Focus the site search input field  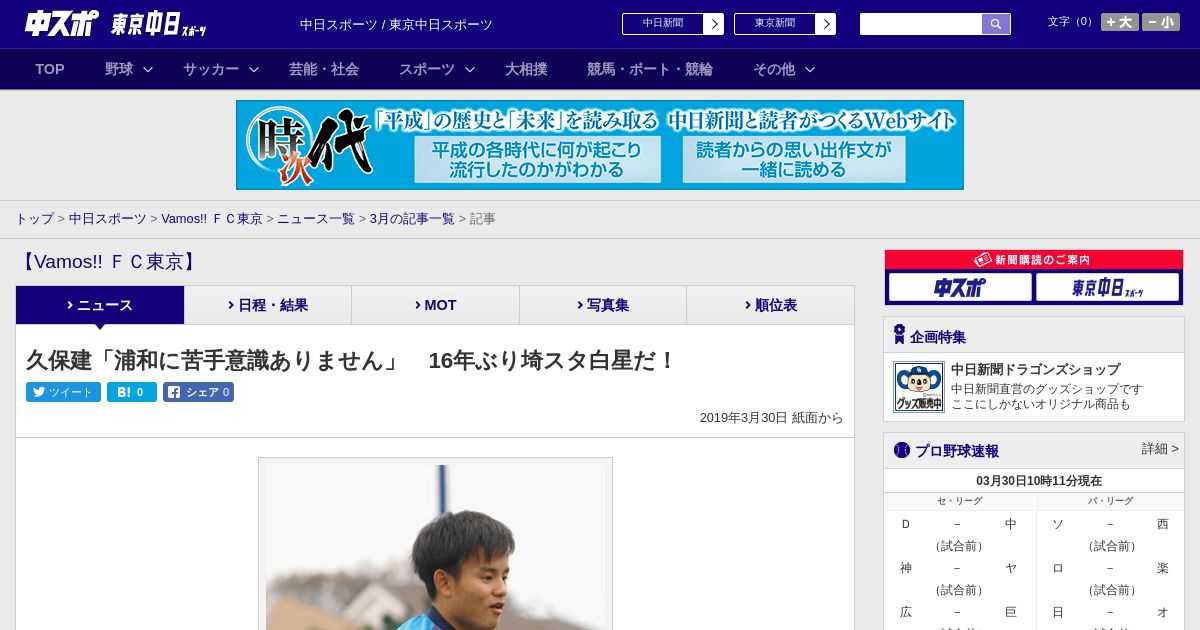(921, 24)
